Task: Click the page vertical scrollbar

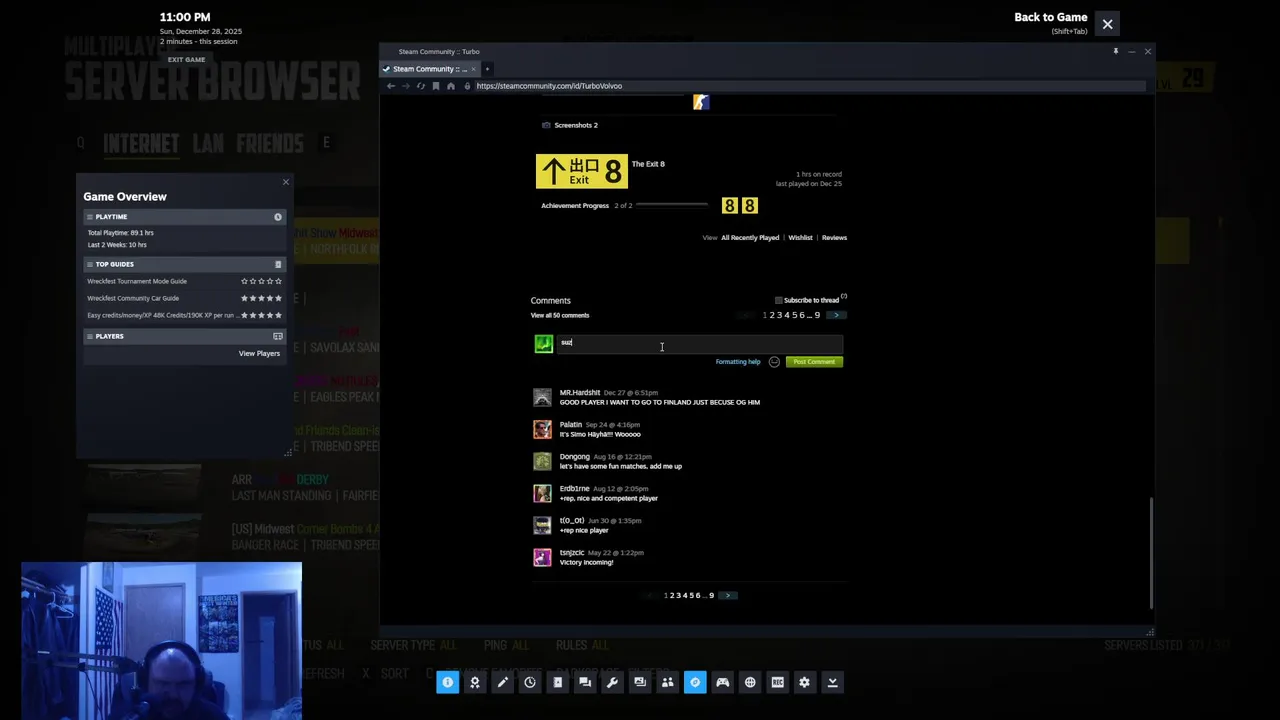Action: point(1151,552)
